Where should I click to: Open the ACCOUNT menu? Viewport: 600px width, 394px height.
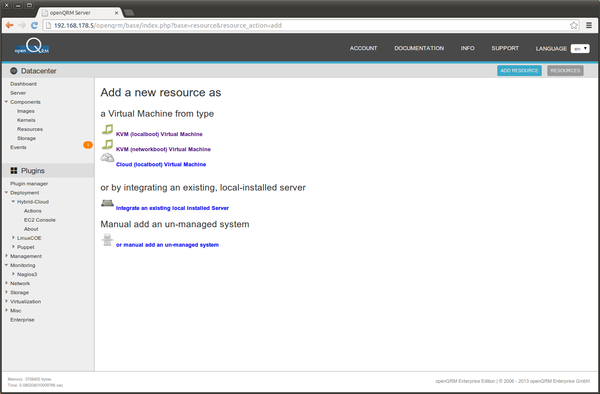364,48
